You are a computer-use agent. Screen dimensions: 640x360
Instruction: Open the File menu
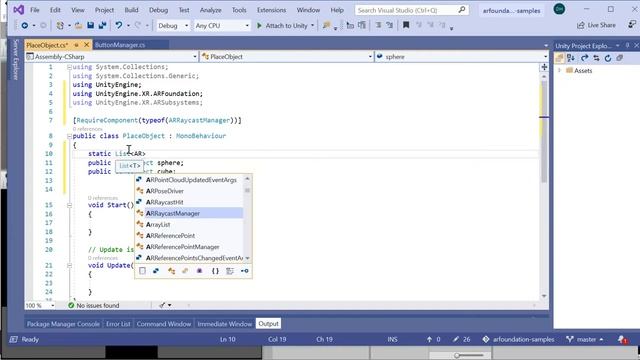coord(35,10)
